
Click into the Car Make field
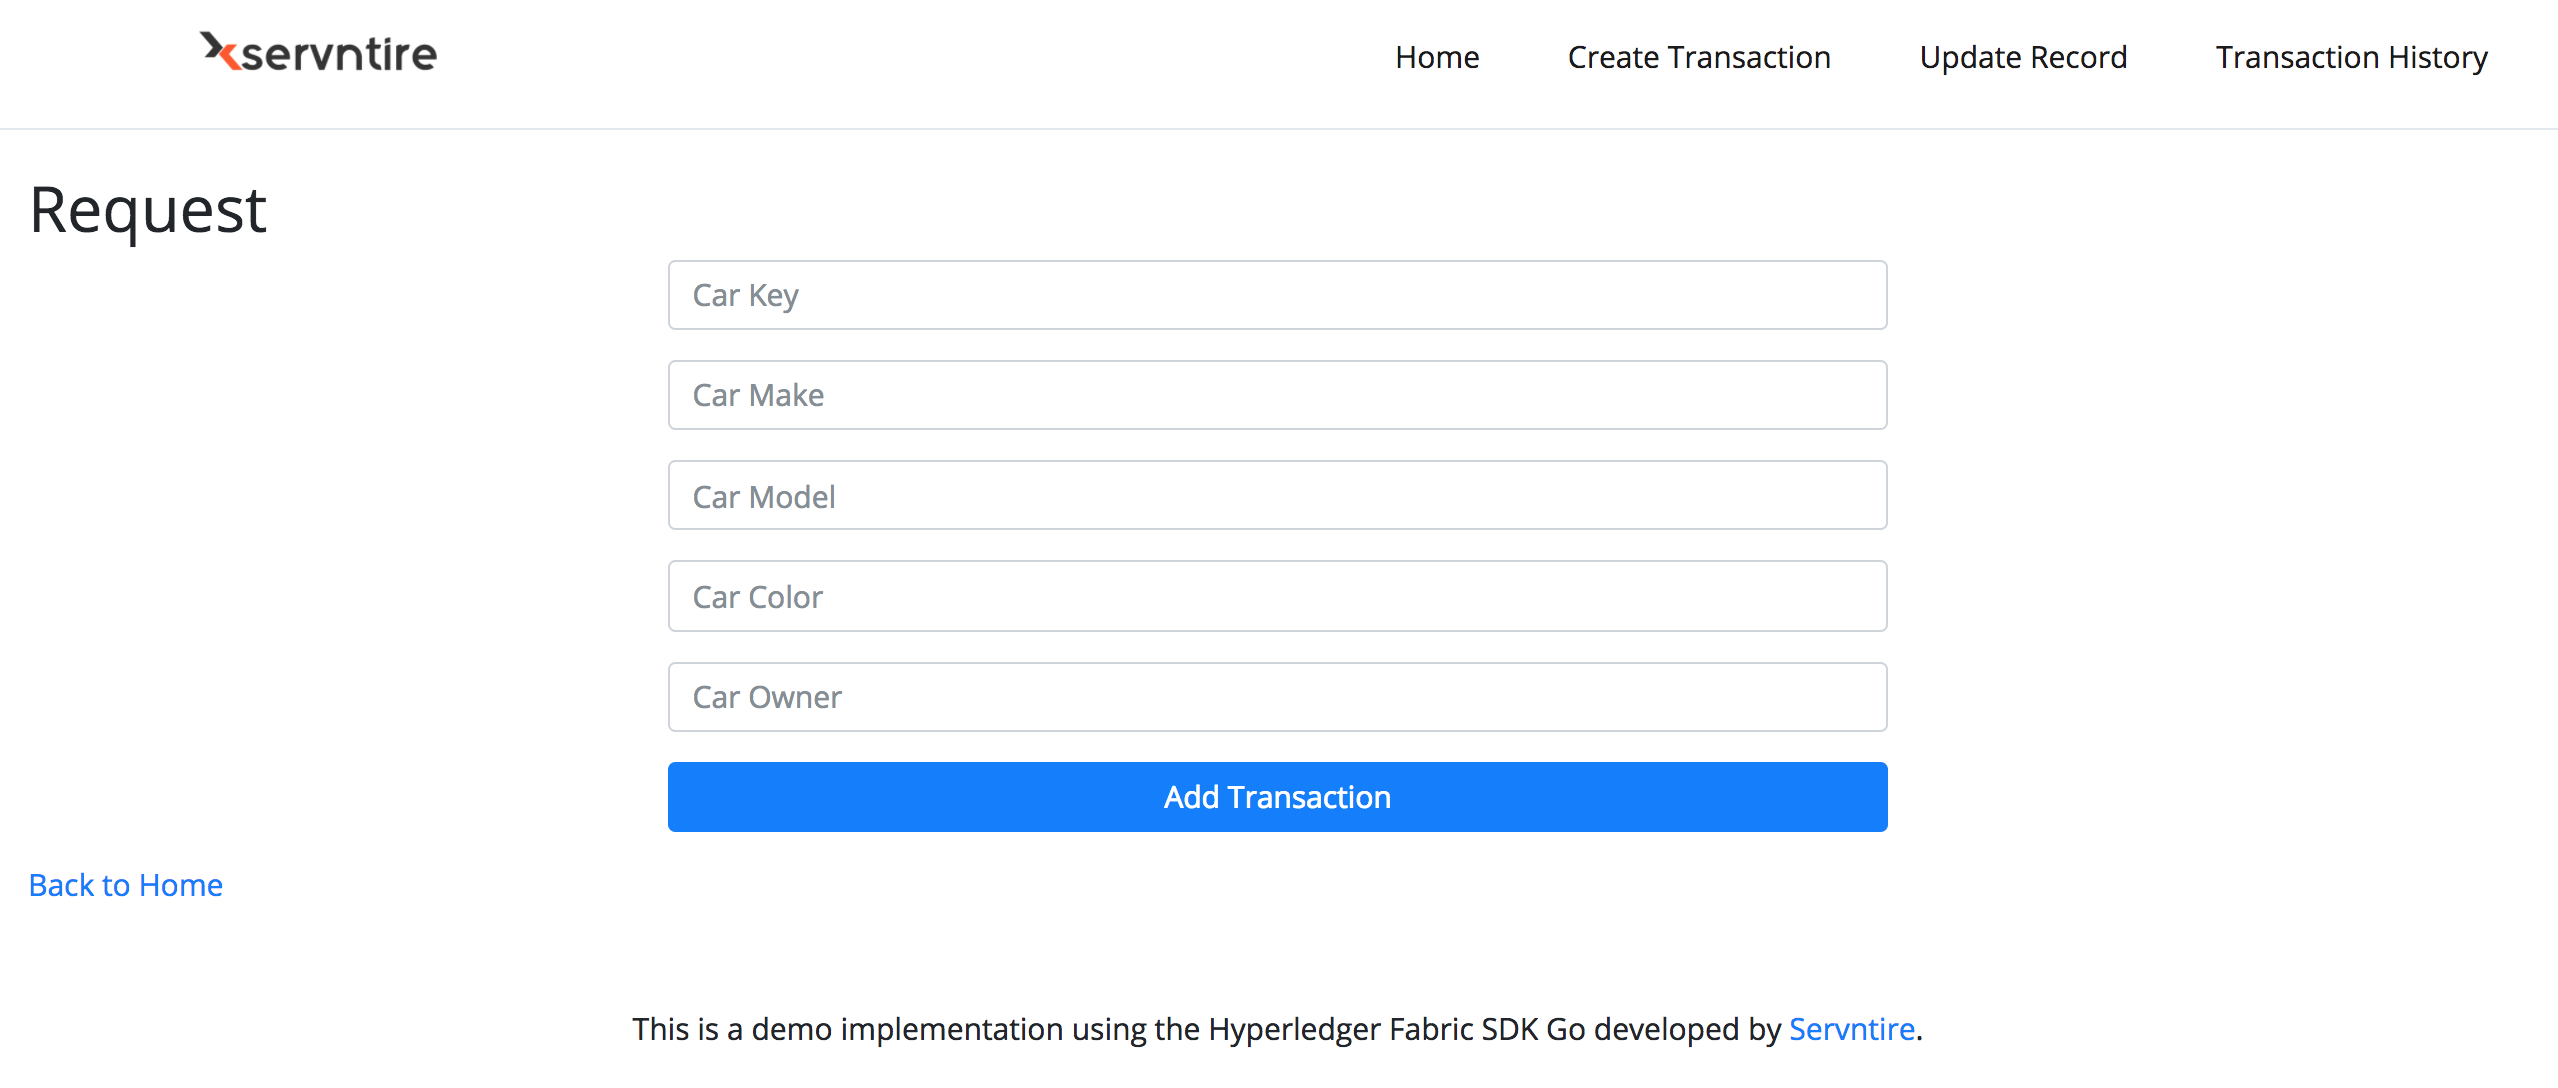coord(1276,395)
